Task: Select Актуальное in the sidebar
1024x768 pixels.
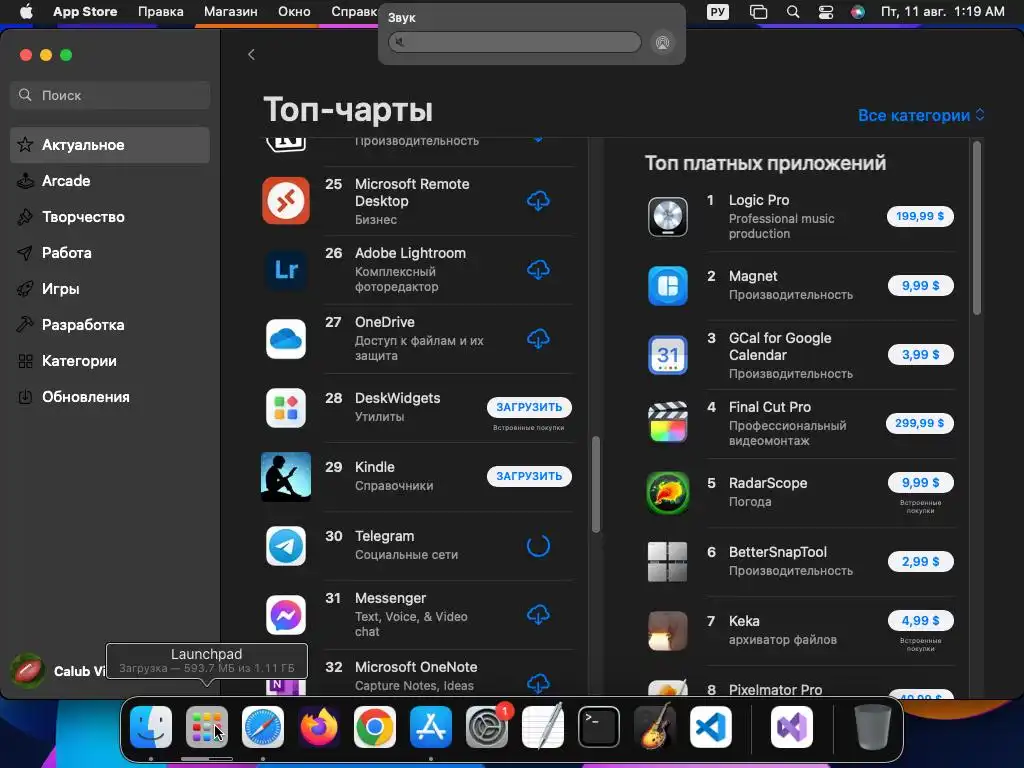Action: (110, 145)
